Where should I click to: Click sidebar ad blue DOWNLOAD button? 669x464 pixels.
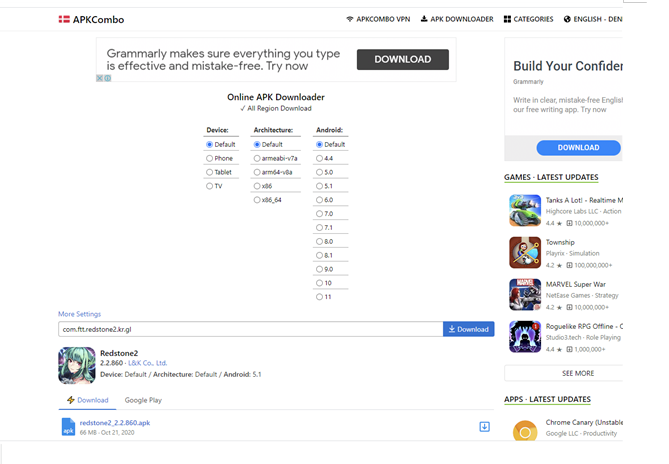579,148
